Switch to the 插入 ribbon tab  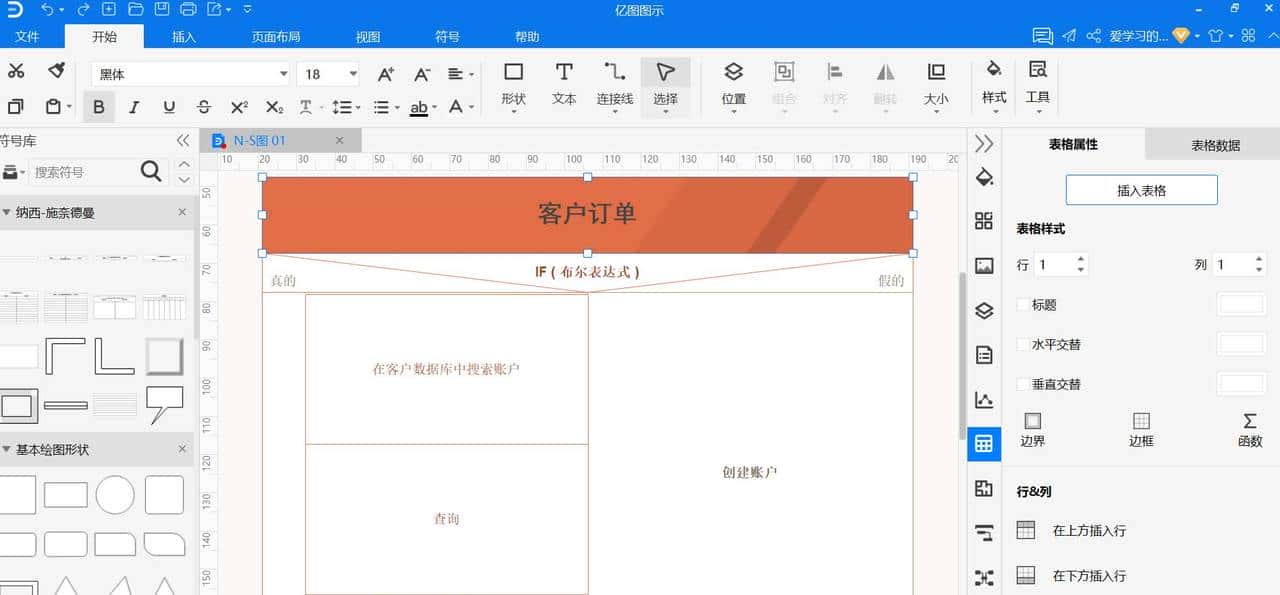coord(182,35)
